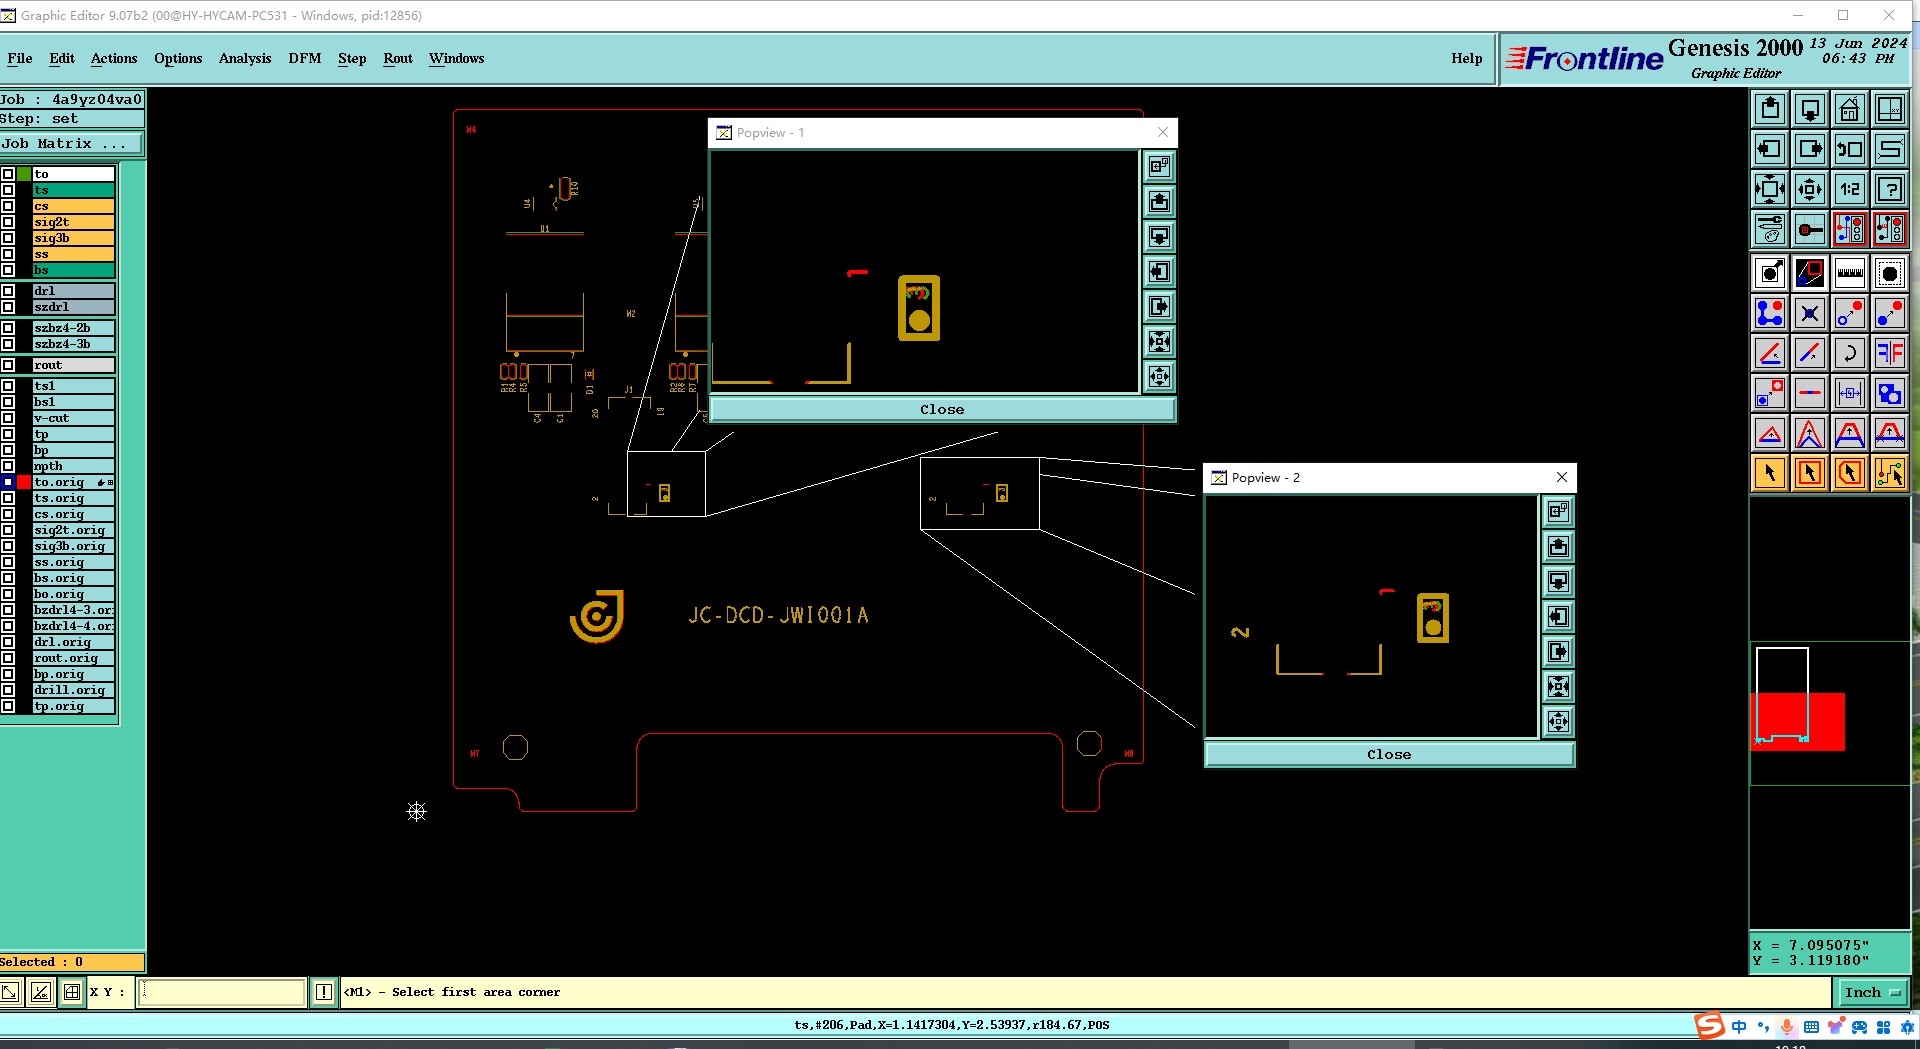Open the ruler measurement tool
This screenshot has width=1920, height=1049.
pyautogui.click(x=1849, y=273)
